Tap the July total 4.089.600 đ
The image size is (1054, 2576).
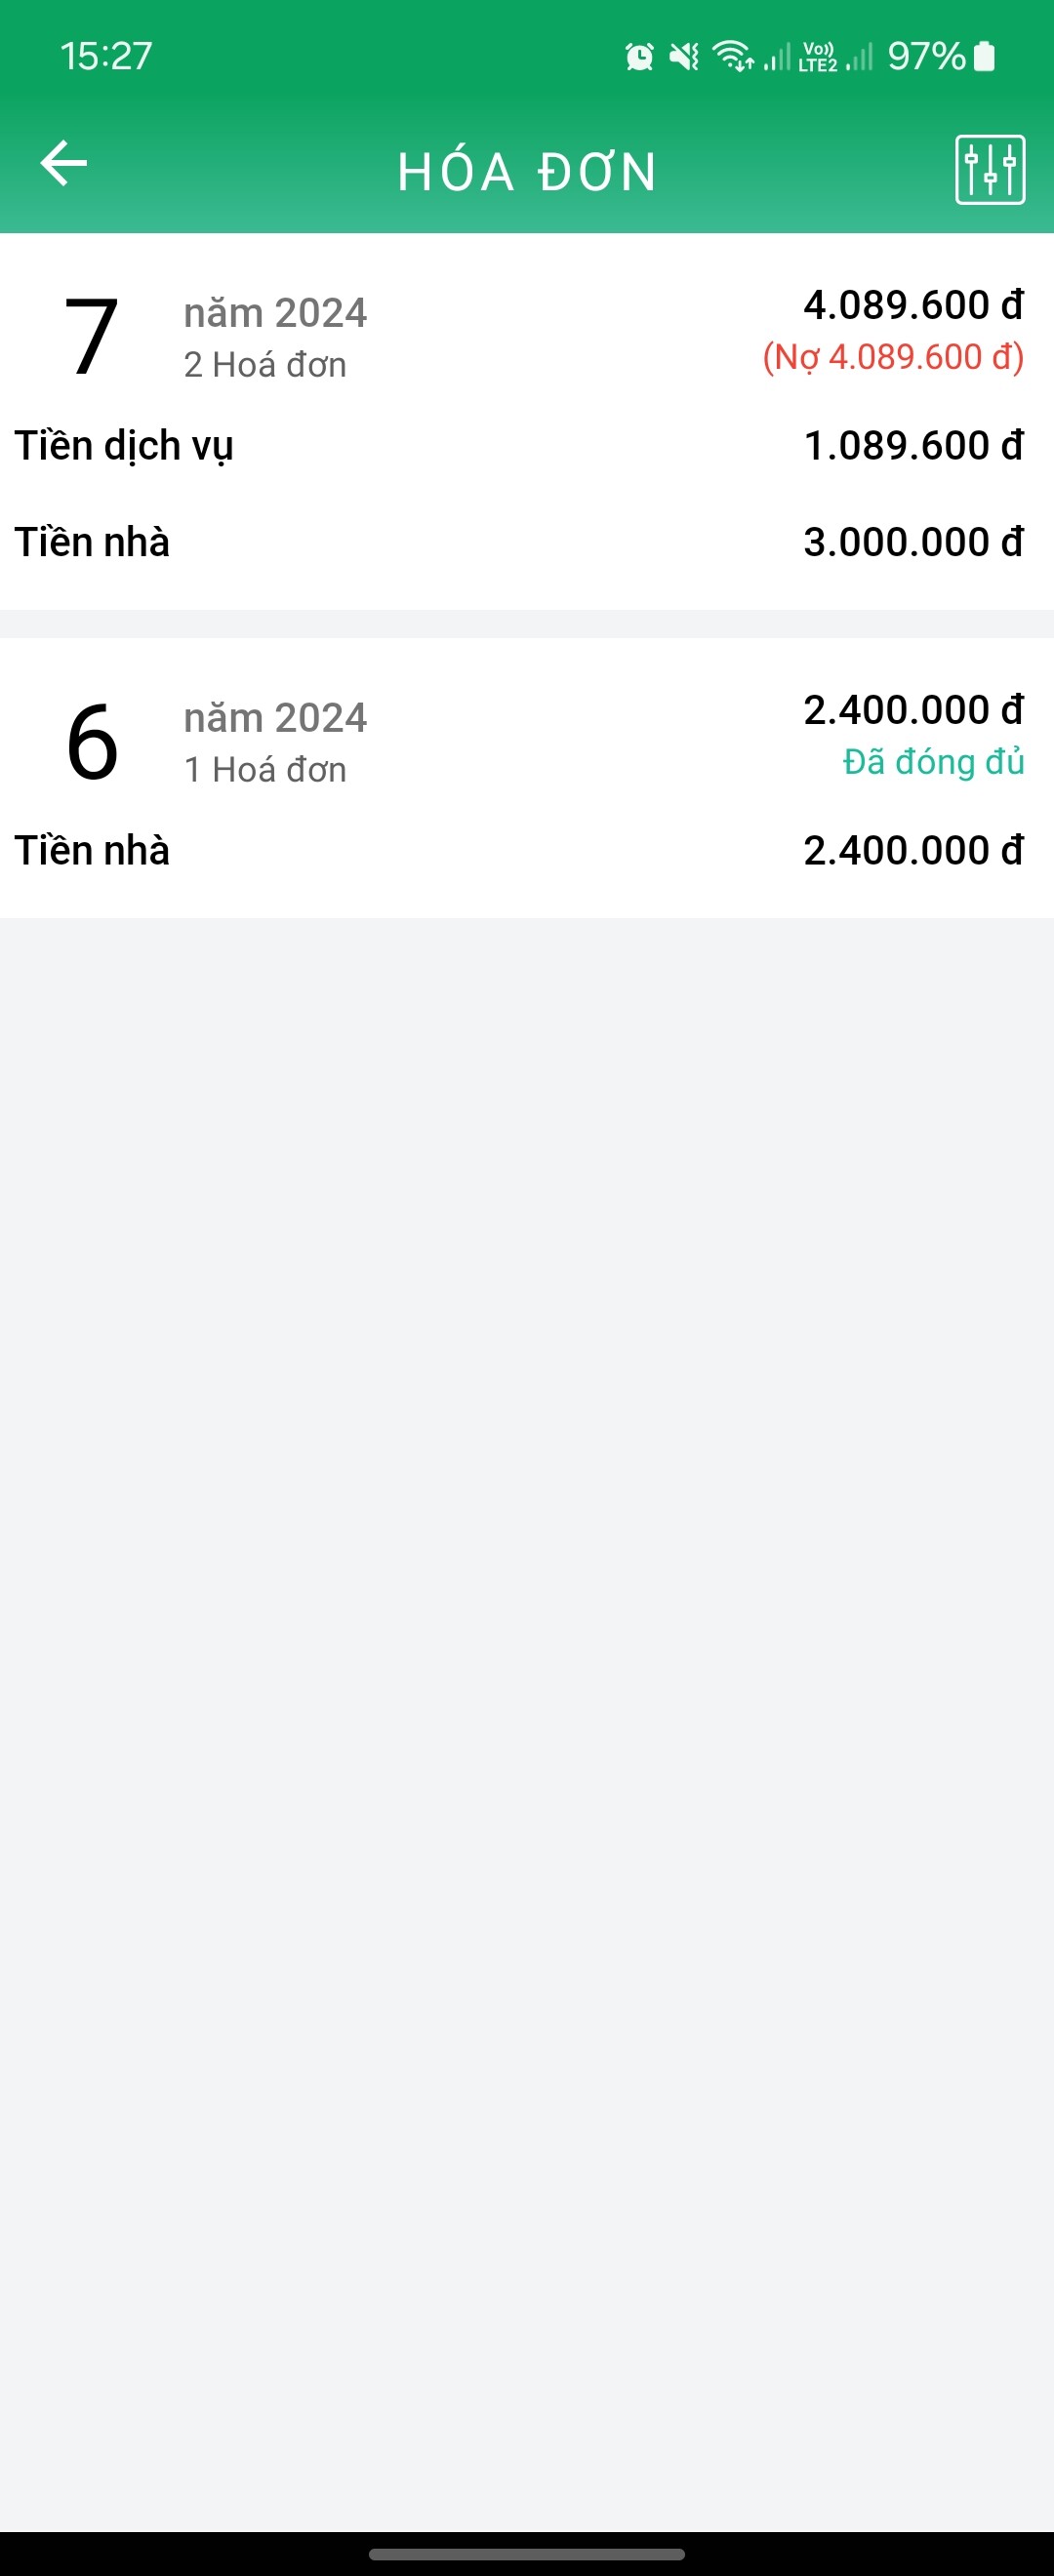point(913,305)
